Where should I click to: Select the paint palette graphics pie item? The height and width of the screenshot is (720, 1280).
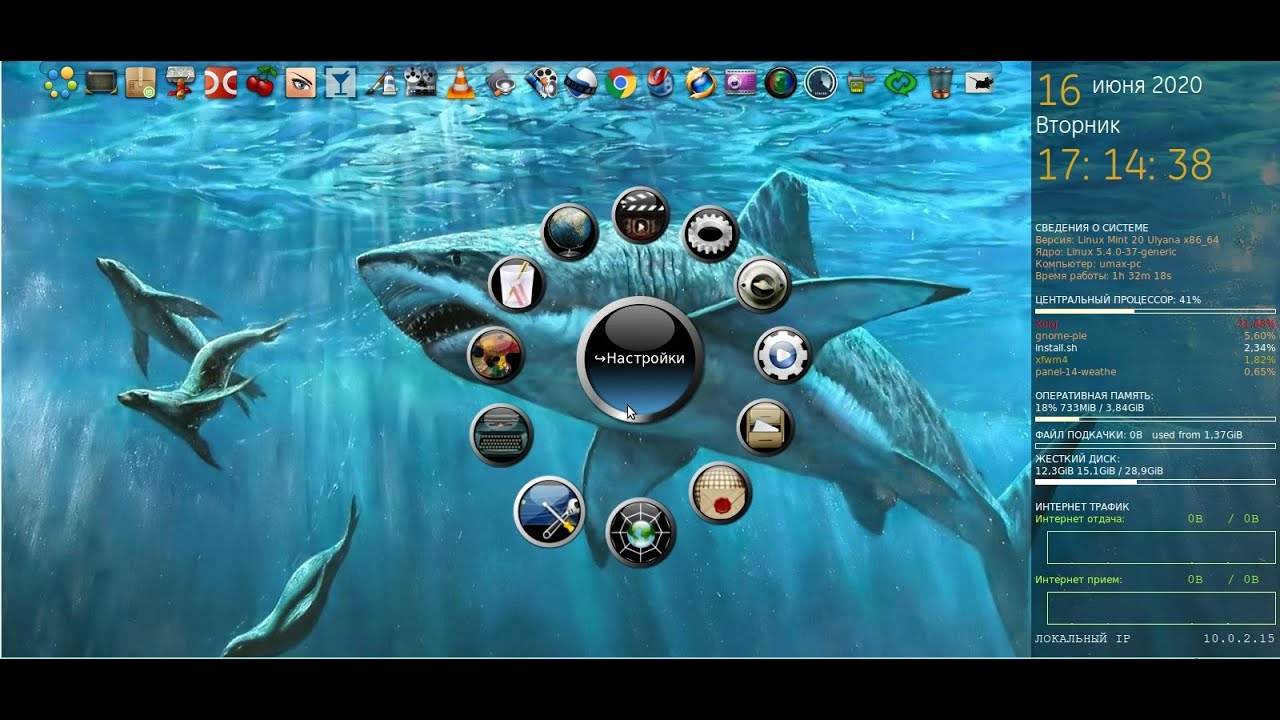click(495, 355)
